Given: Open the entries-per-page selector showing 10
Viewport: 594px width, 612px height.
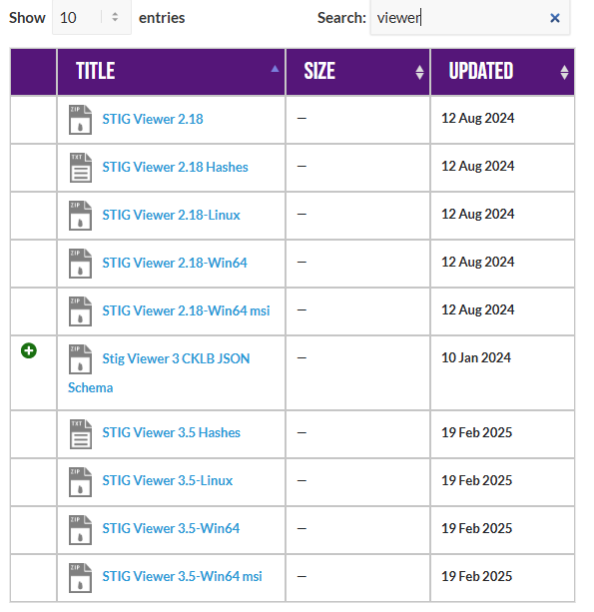Looking at the screenshot, I should click(x=92, y=18).
